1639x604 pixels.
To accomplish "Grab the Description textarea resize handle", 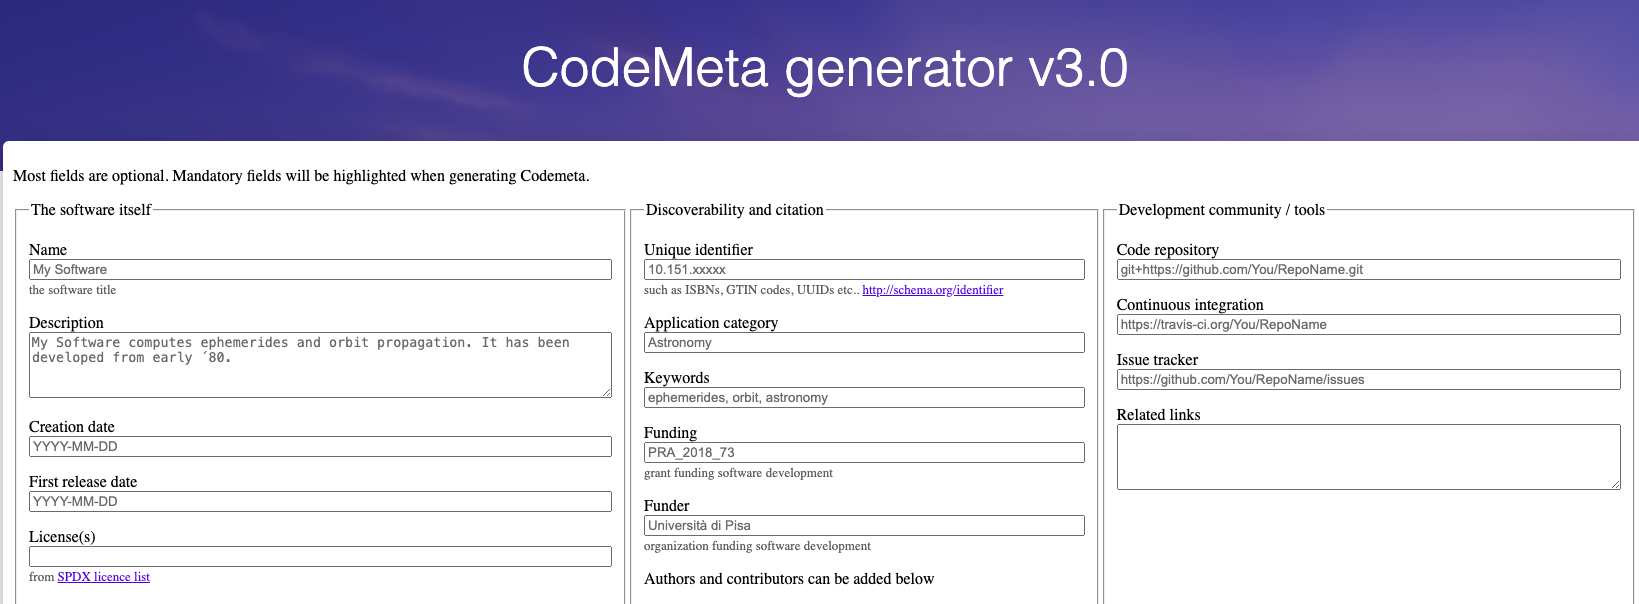I will pos(607,393).
